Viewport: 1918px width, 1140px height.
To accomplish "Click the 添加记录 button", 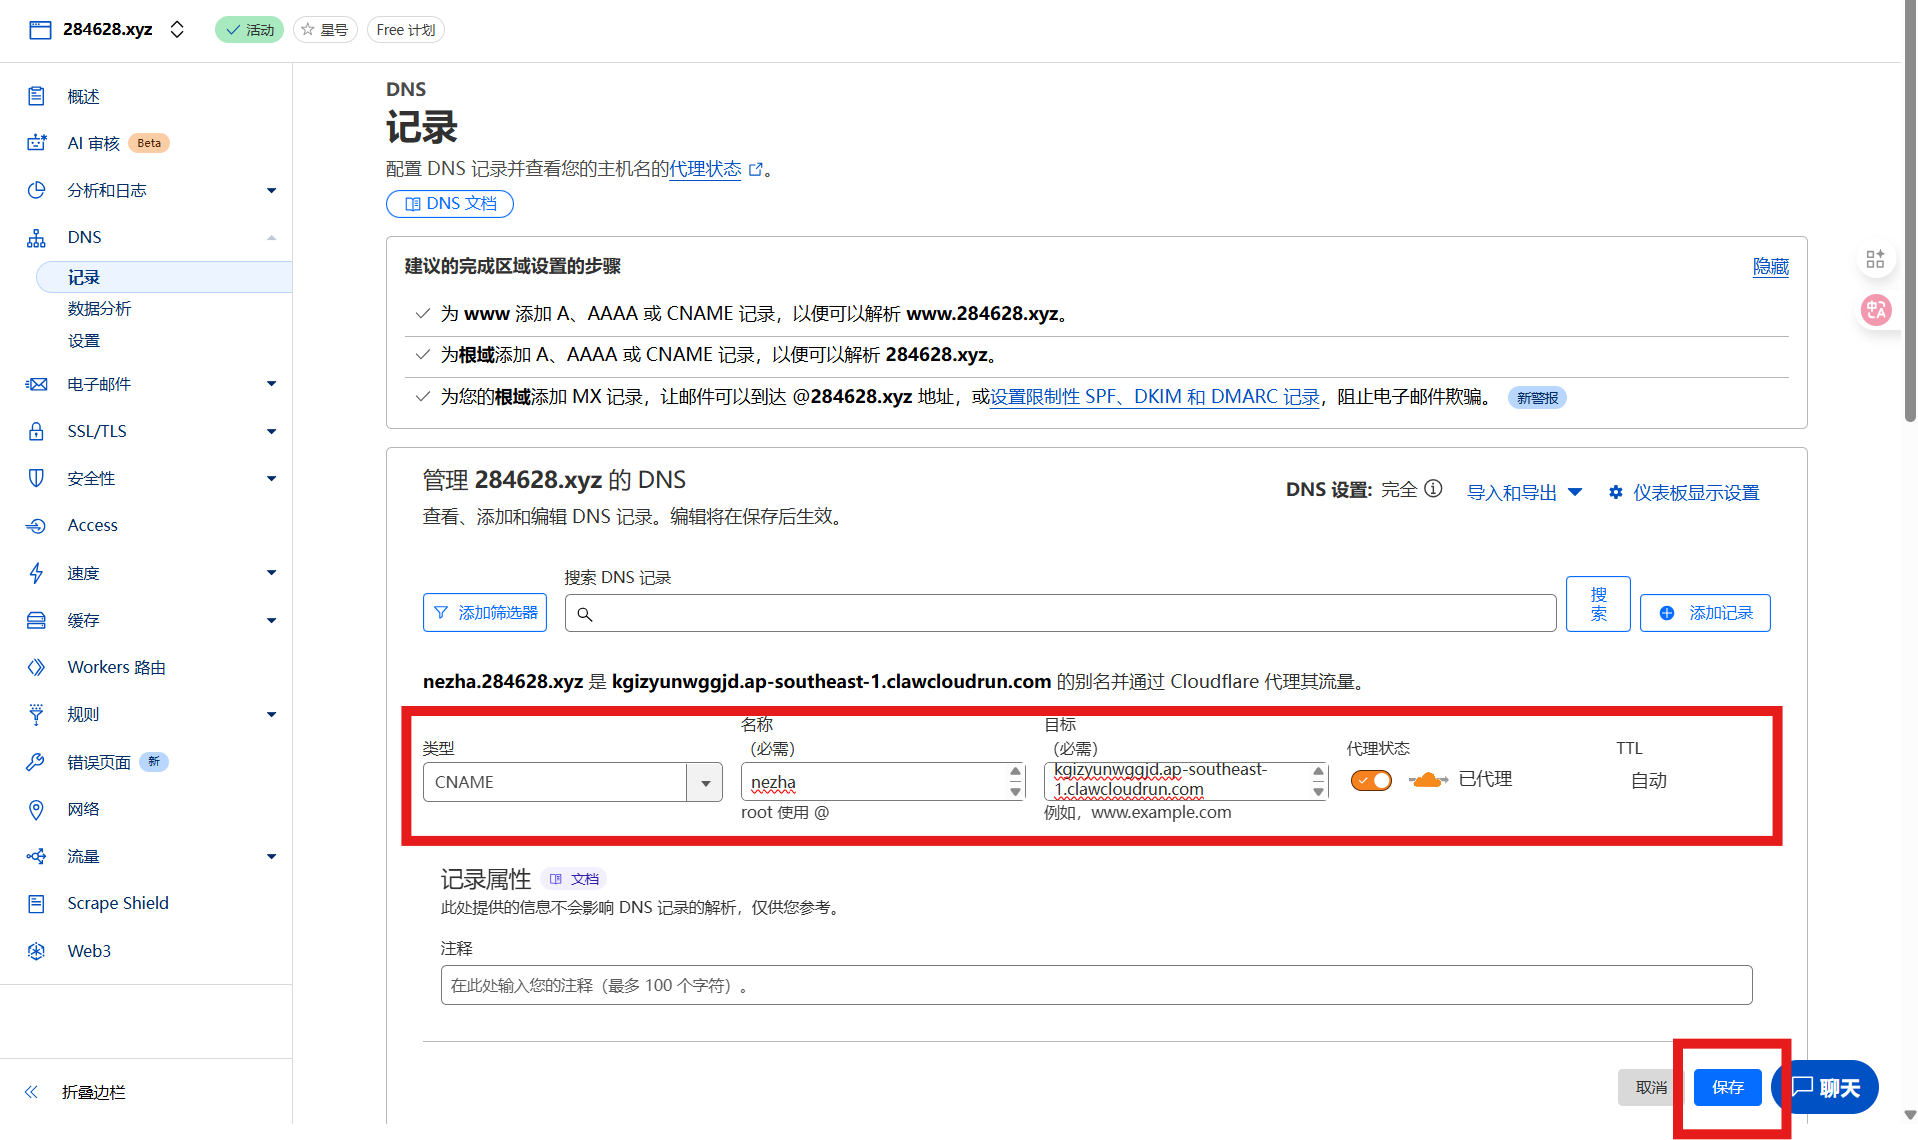I will [1705, 613].
